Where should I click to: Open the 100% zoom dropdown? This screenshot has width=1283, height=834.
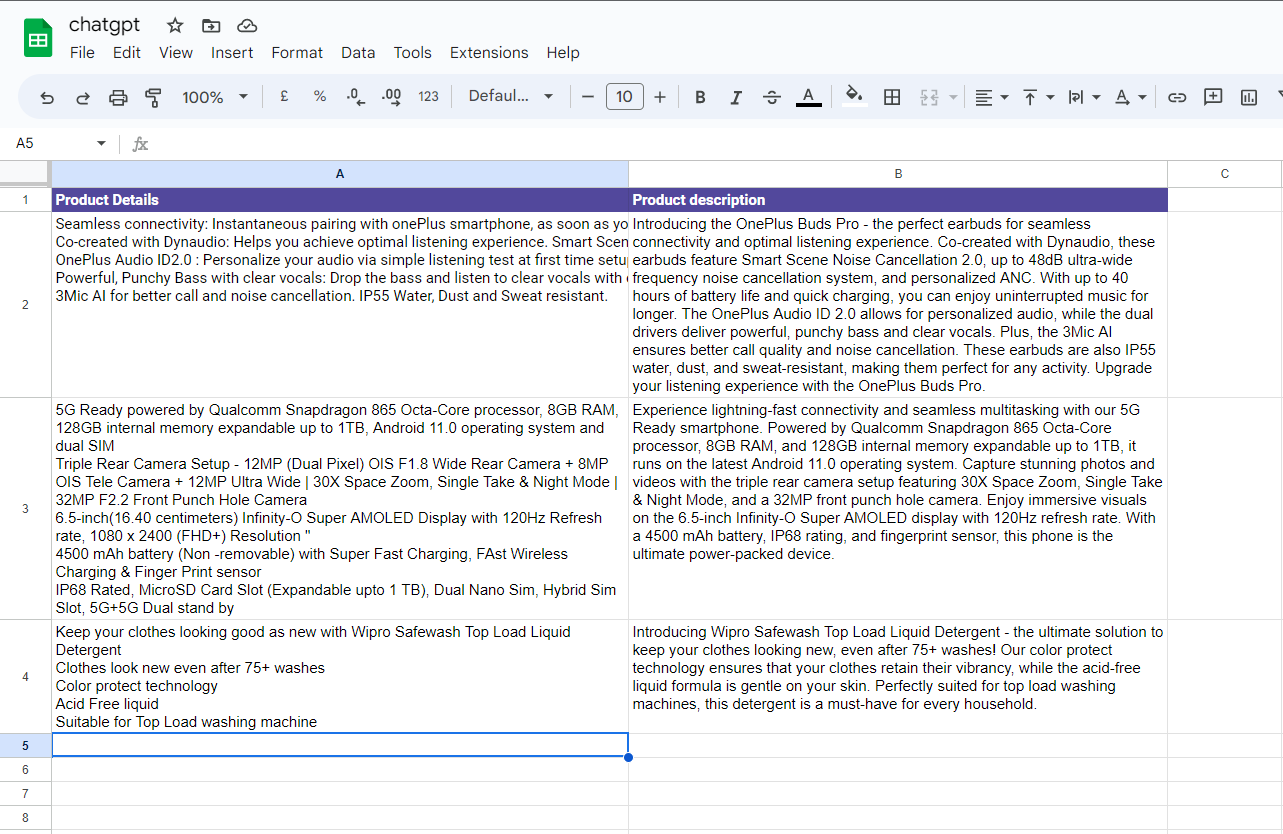point(215,97)
